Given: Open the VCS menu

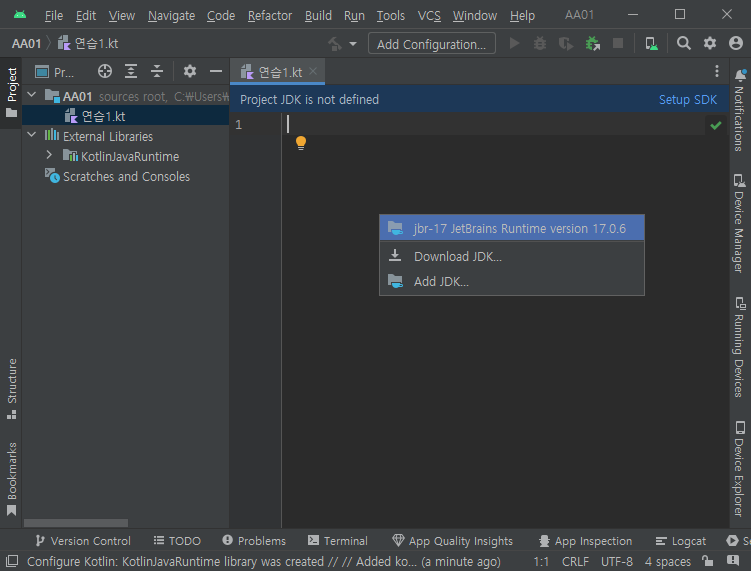Looking at the screenshot, I should [429, 16].
